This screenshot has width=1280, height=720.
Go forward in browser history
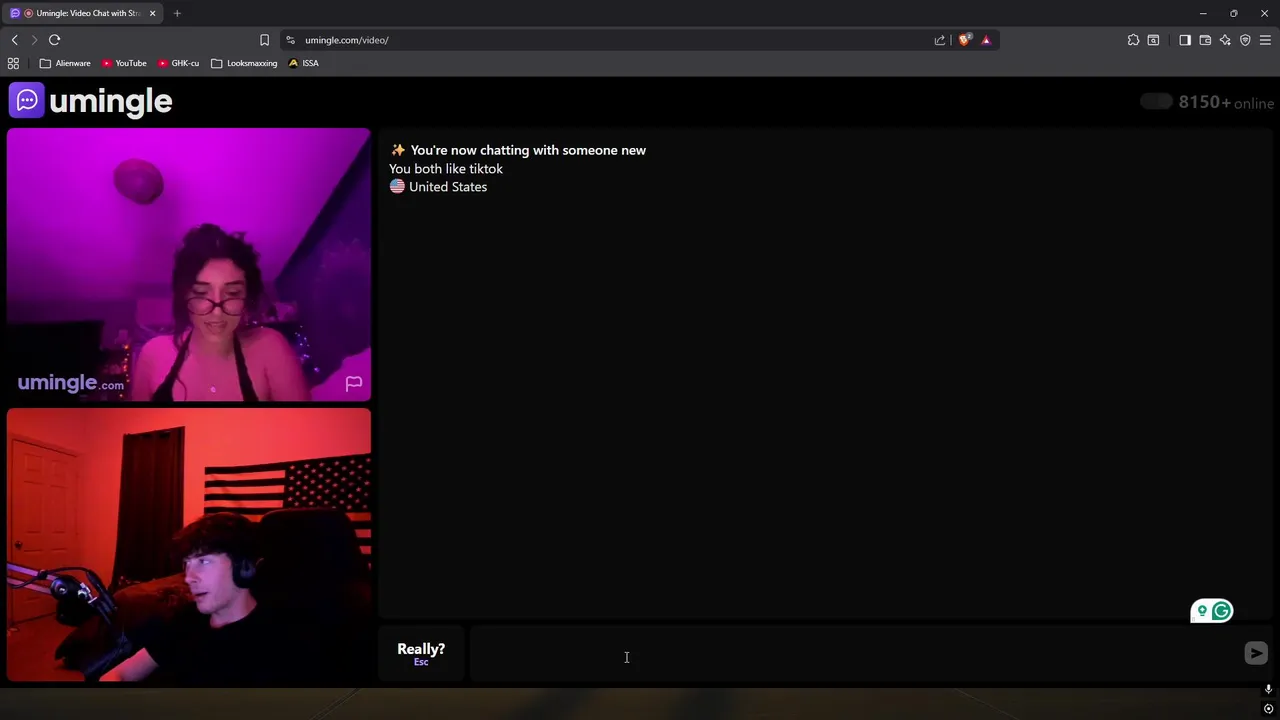34,40
